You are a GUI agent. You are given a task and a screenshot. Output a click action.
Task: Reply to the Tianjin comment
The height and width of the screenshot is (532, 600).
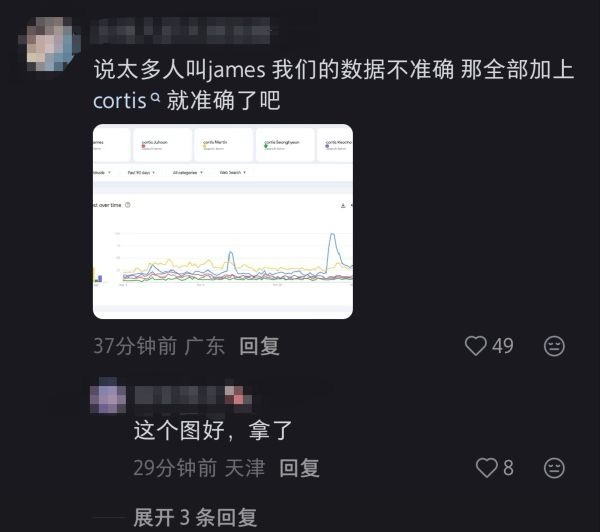[x=299, y=468]
